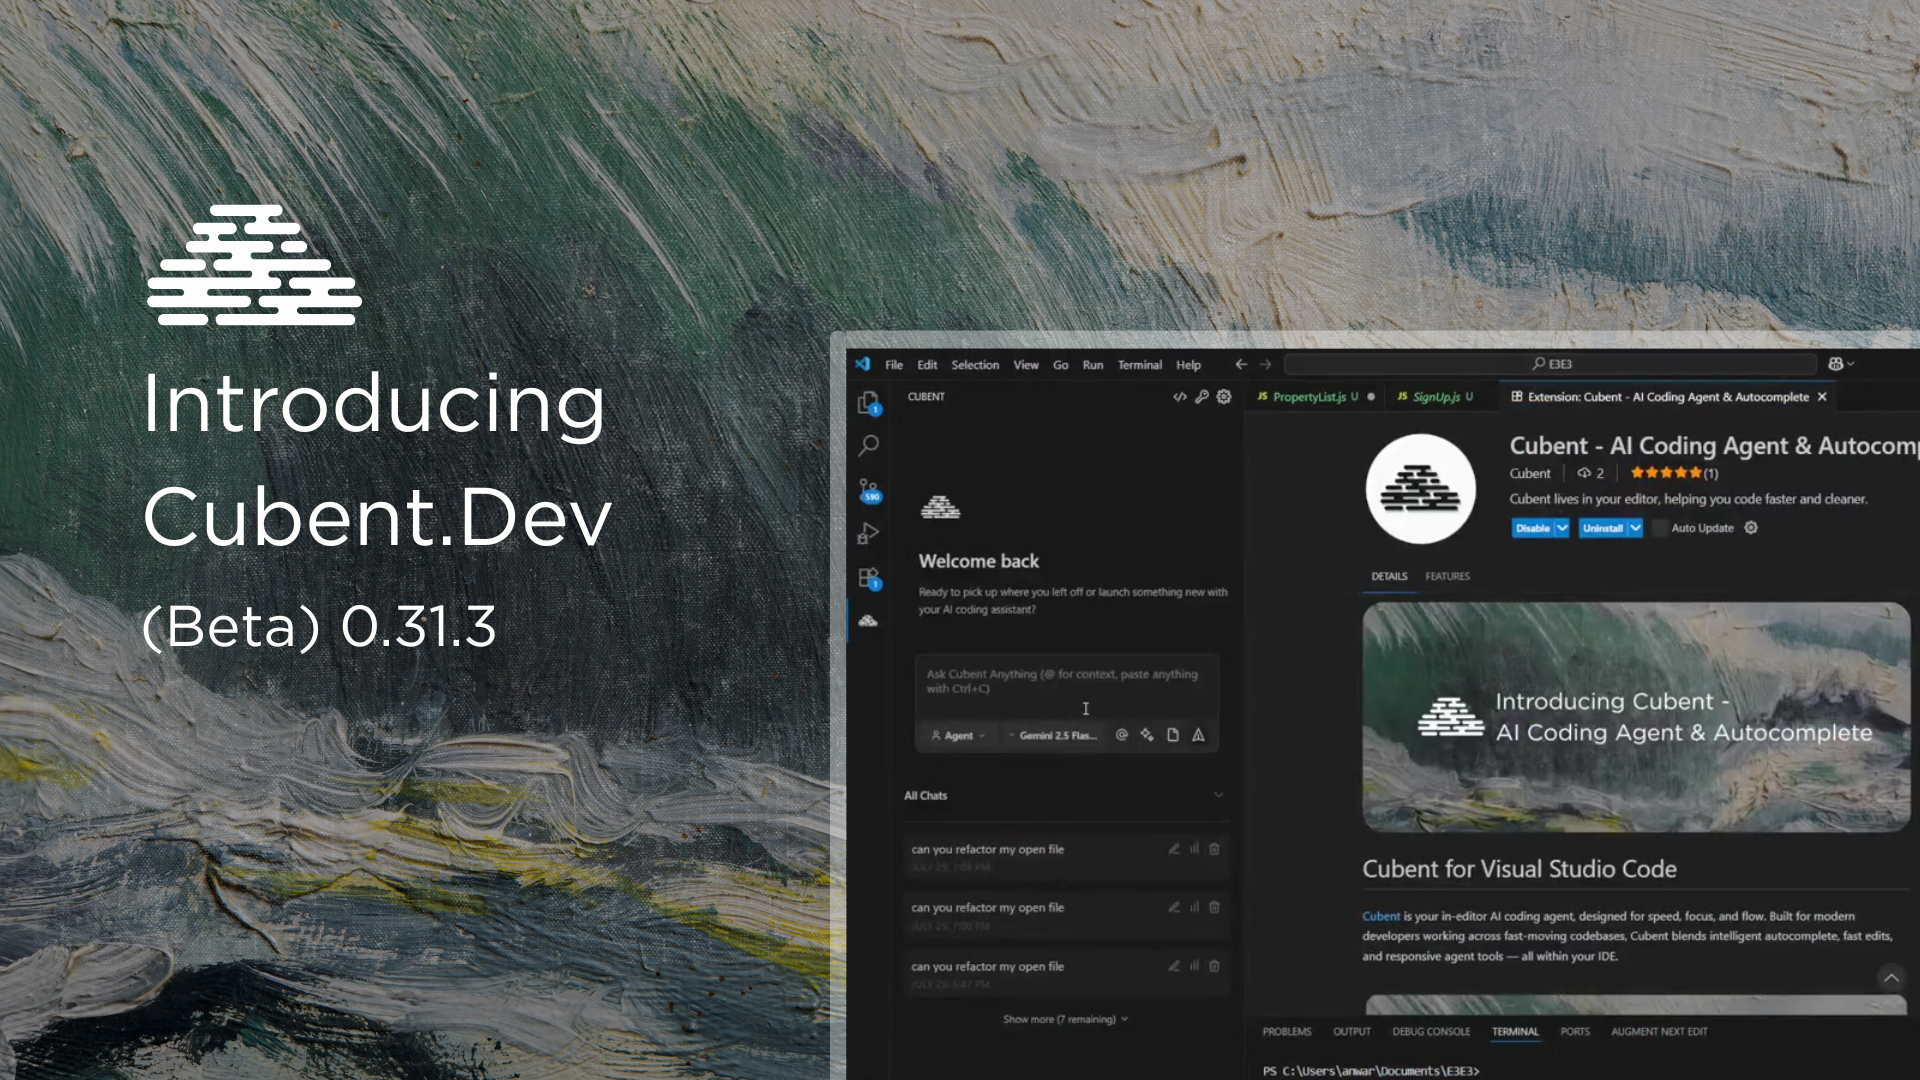Toggle the Auto Update checkbox
Screen dimensions: 1920x1080
coord(1660,528)
